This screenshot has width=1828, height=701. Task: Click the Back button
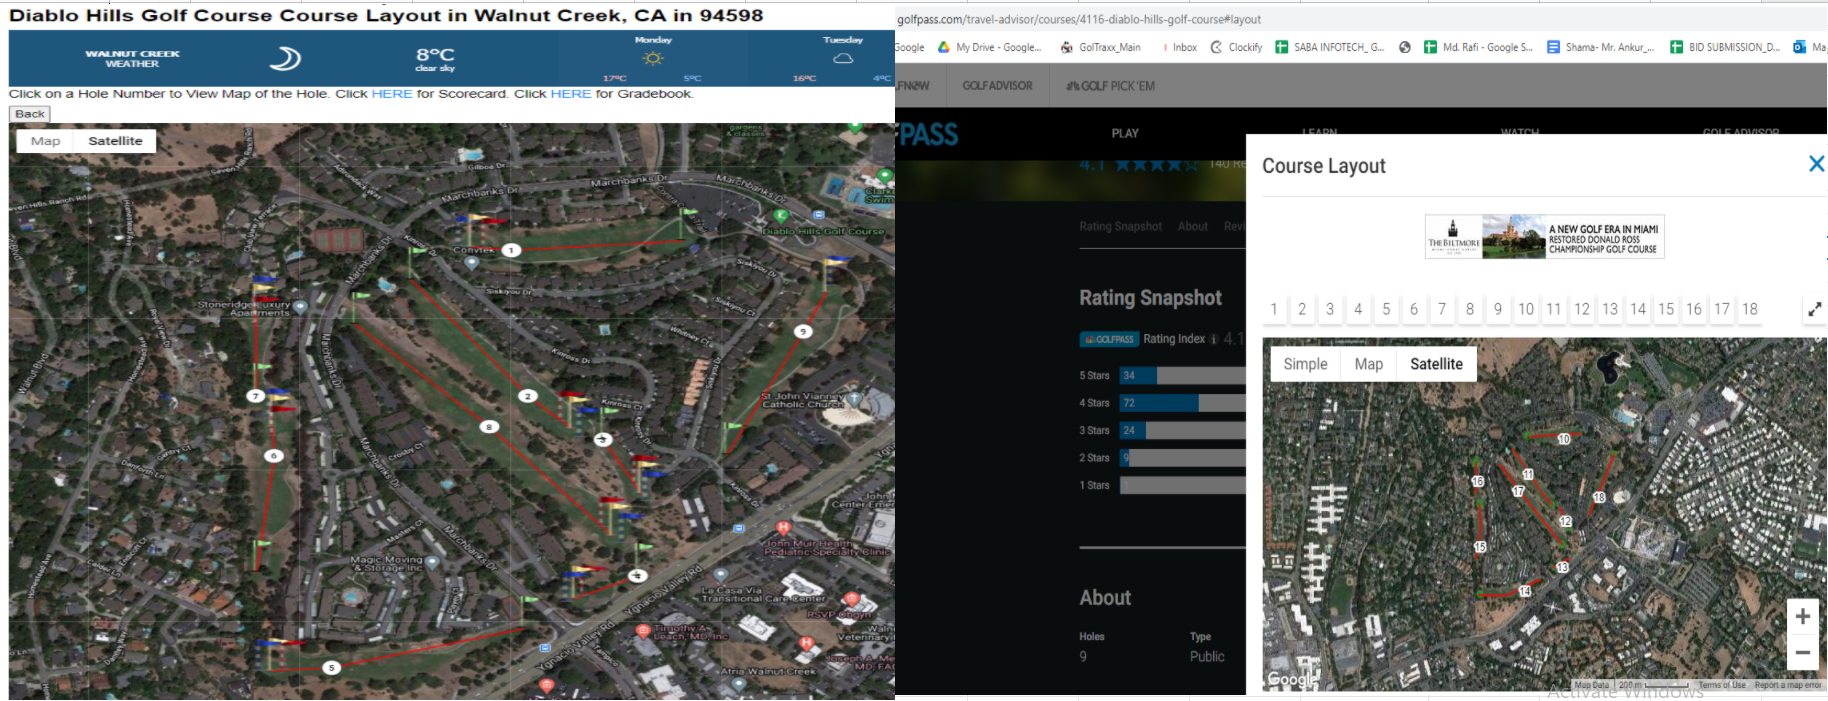(x=30, y=114)
